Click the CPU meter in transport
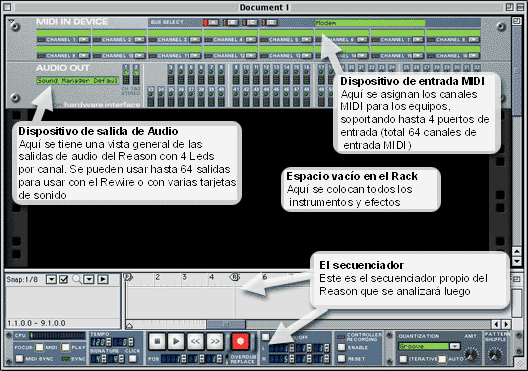The width and height of the screenshot is (528, 371). (57, 336)
